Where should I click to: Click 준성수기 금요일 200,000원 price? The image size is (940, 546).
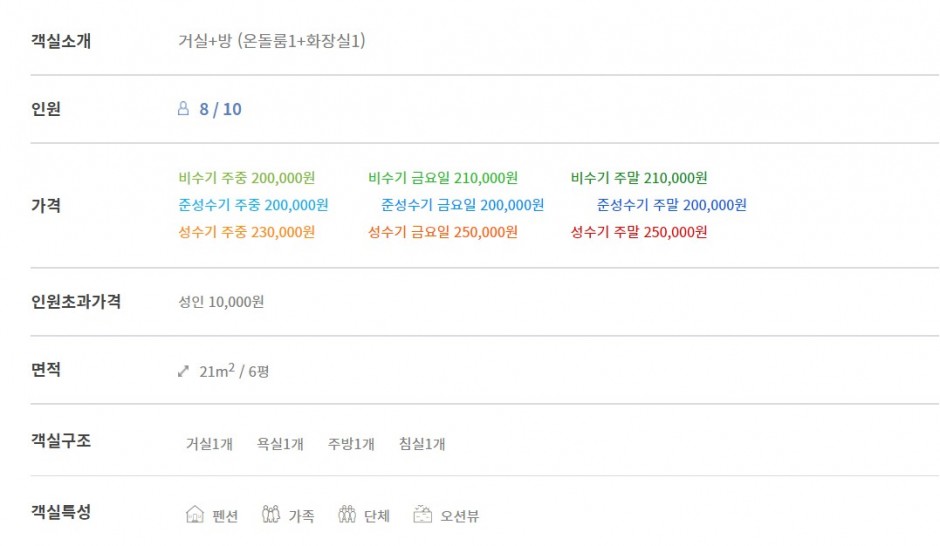pos(463,205)
